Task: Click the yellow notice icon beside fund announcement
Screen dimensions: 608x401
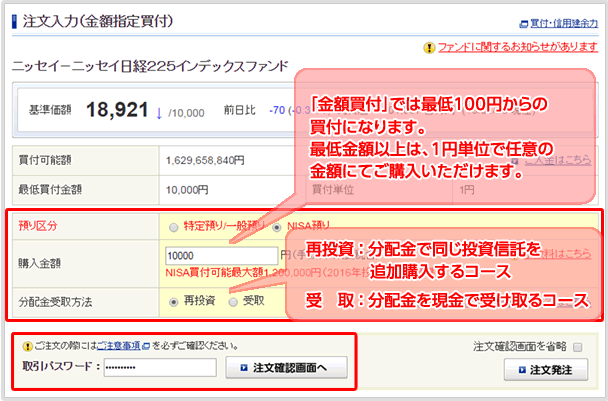Action: coord(429,48)
